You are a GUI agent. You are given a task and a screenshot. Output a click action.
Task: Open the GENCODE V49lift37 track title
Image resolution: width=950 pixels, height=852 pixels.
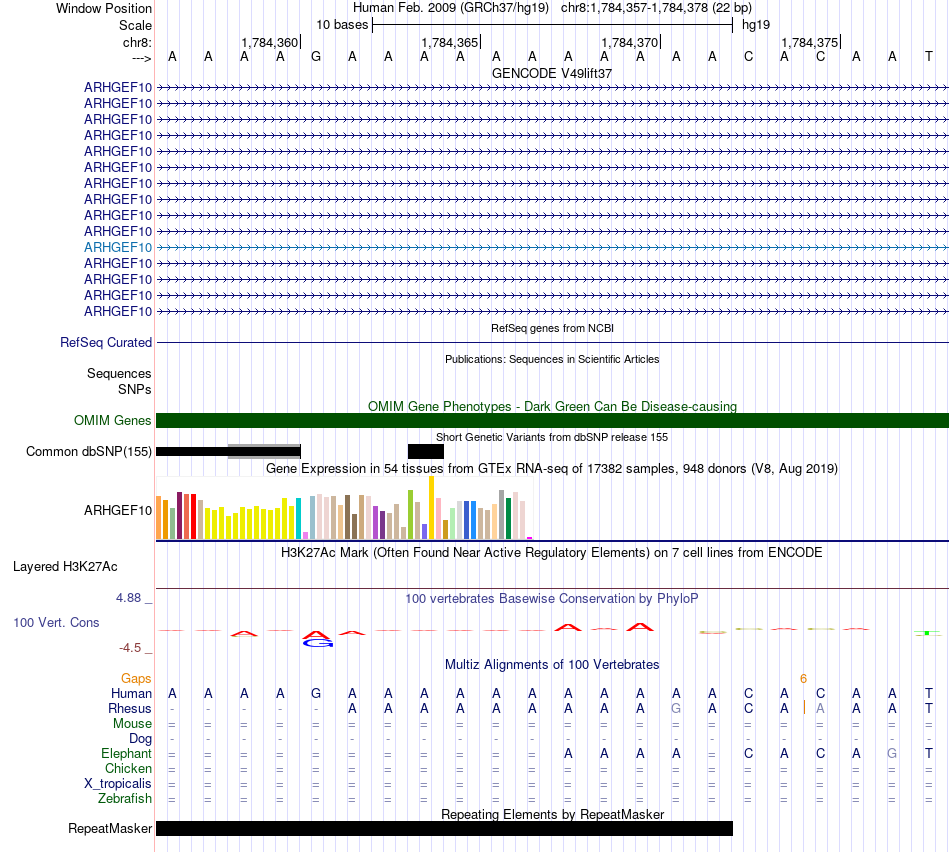pos(552,73)
